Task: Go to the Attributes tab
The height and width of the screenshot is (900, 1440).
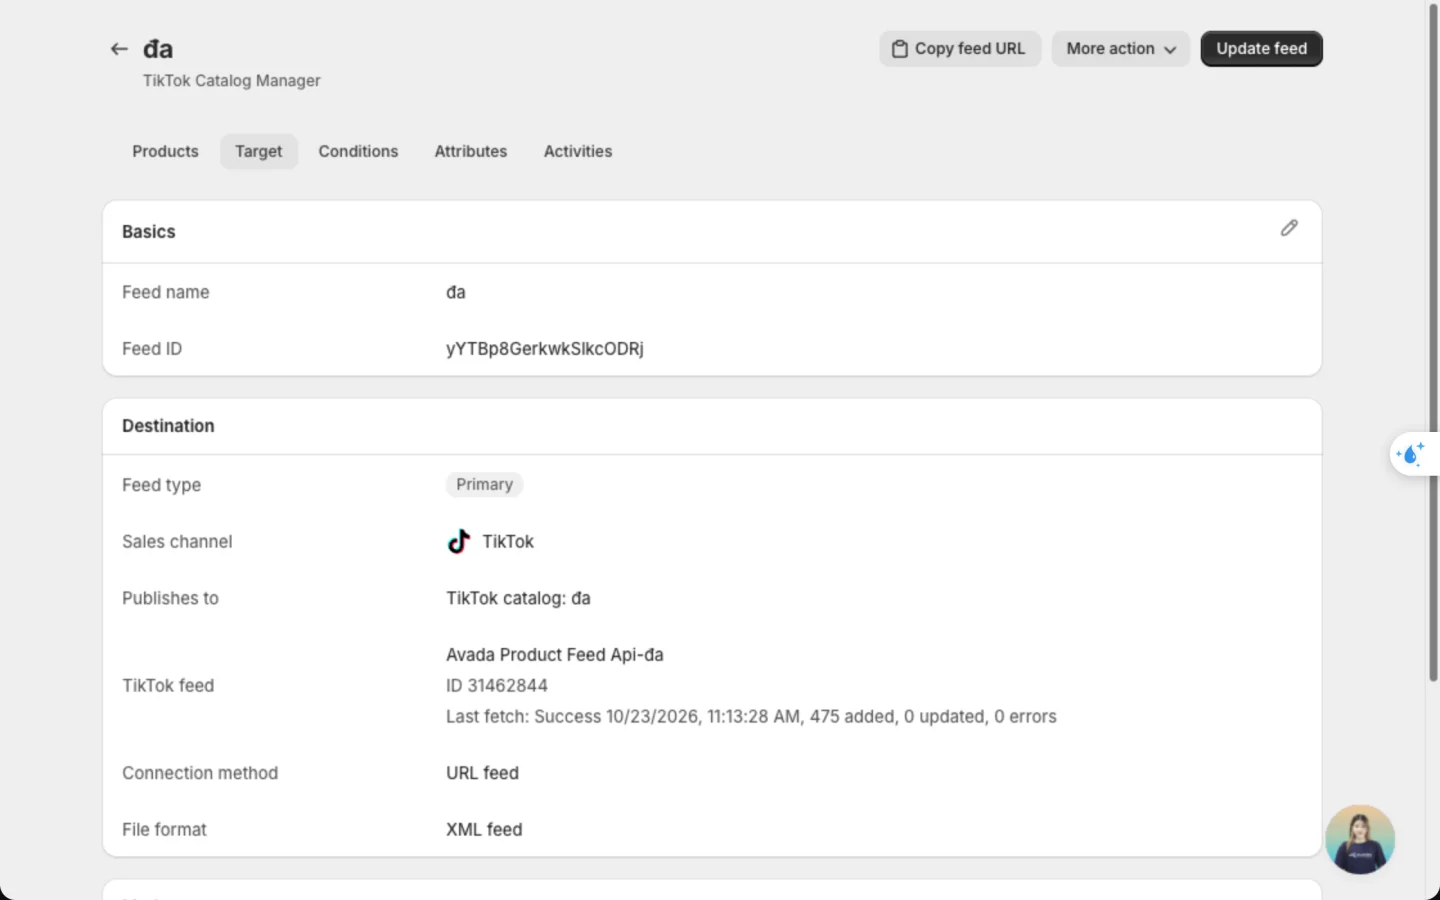Action: click(x=471, y=151)
